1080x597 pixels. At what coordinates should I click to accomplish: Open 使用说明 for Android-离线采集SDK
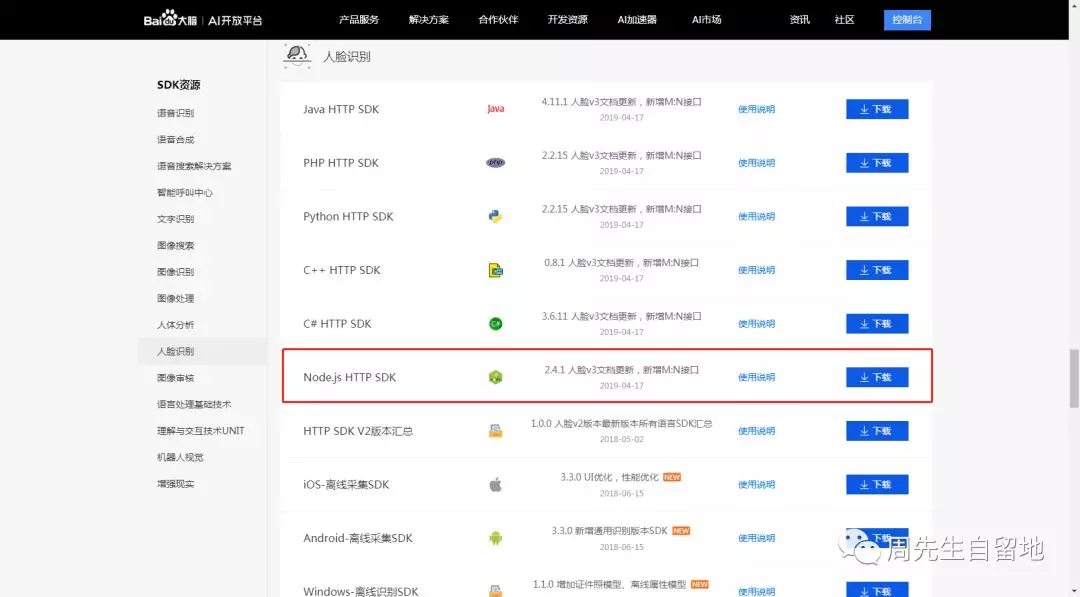(756, 538)
